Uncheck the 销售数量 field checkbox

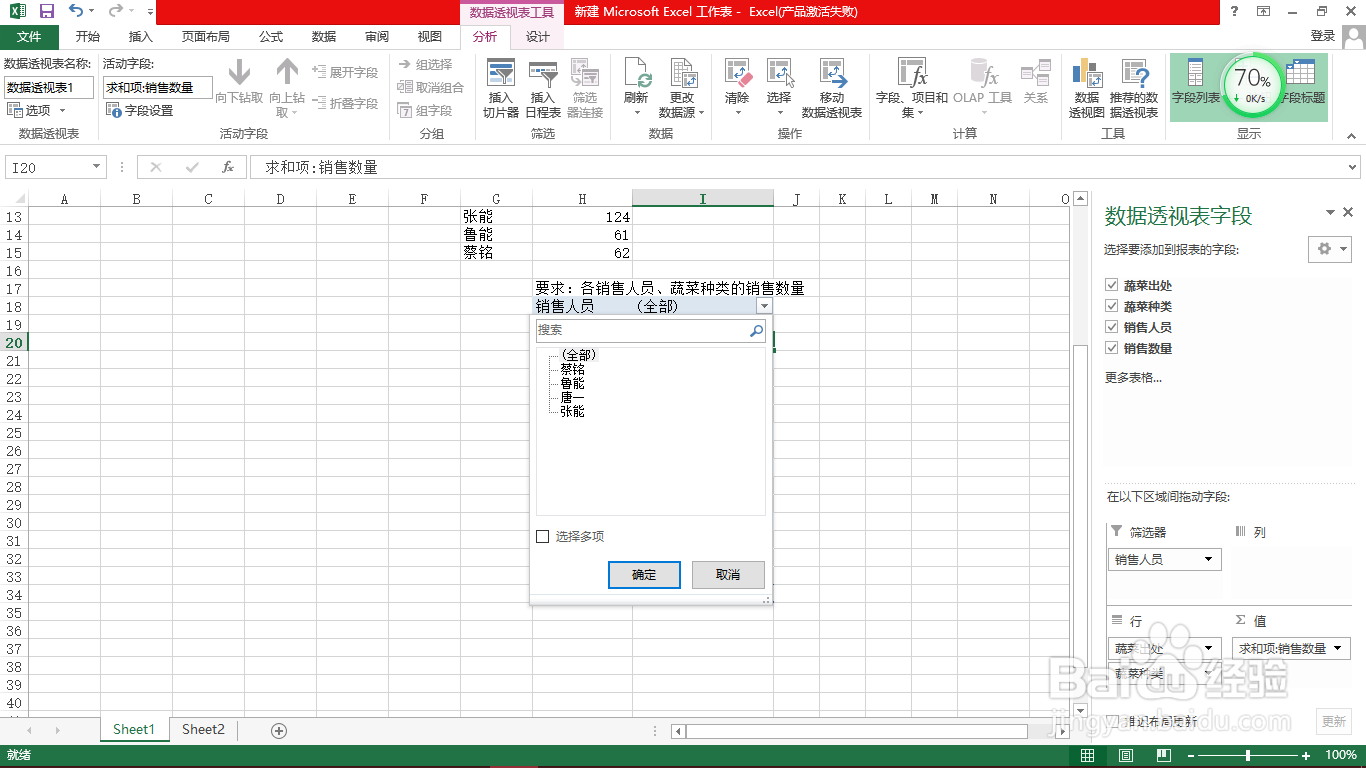click(1112, 350)
